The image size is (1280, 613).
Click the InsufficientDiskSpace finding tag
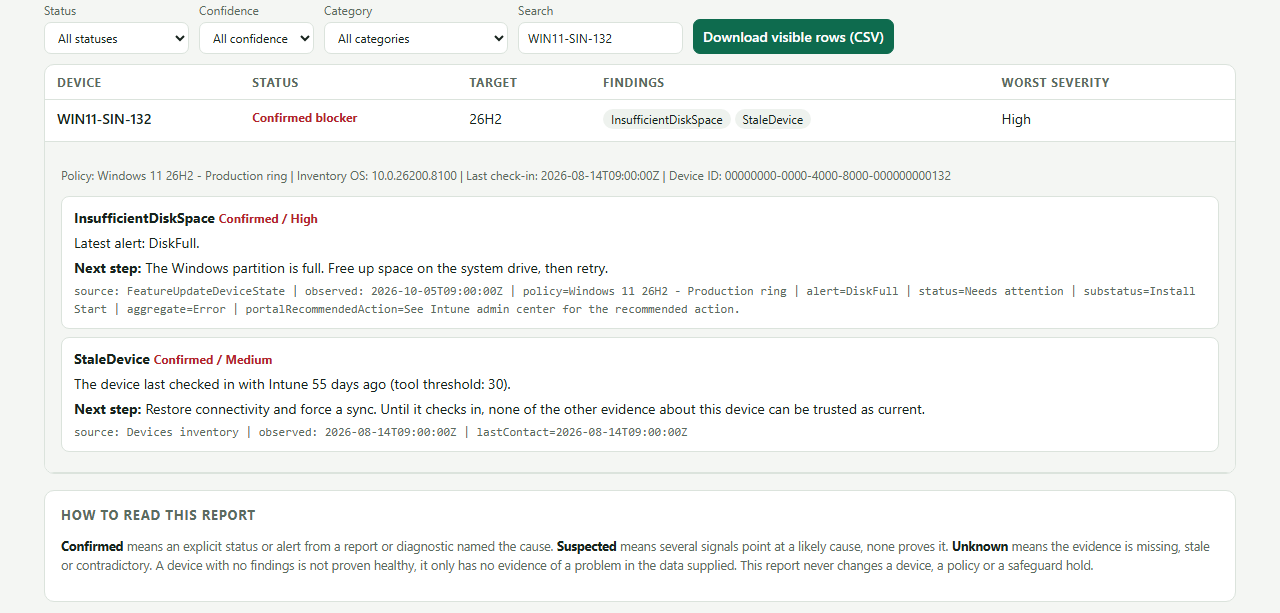667,119
